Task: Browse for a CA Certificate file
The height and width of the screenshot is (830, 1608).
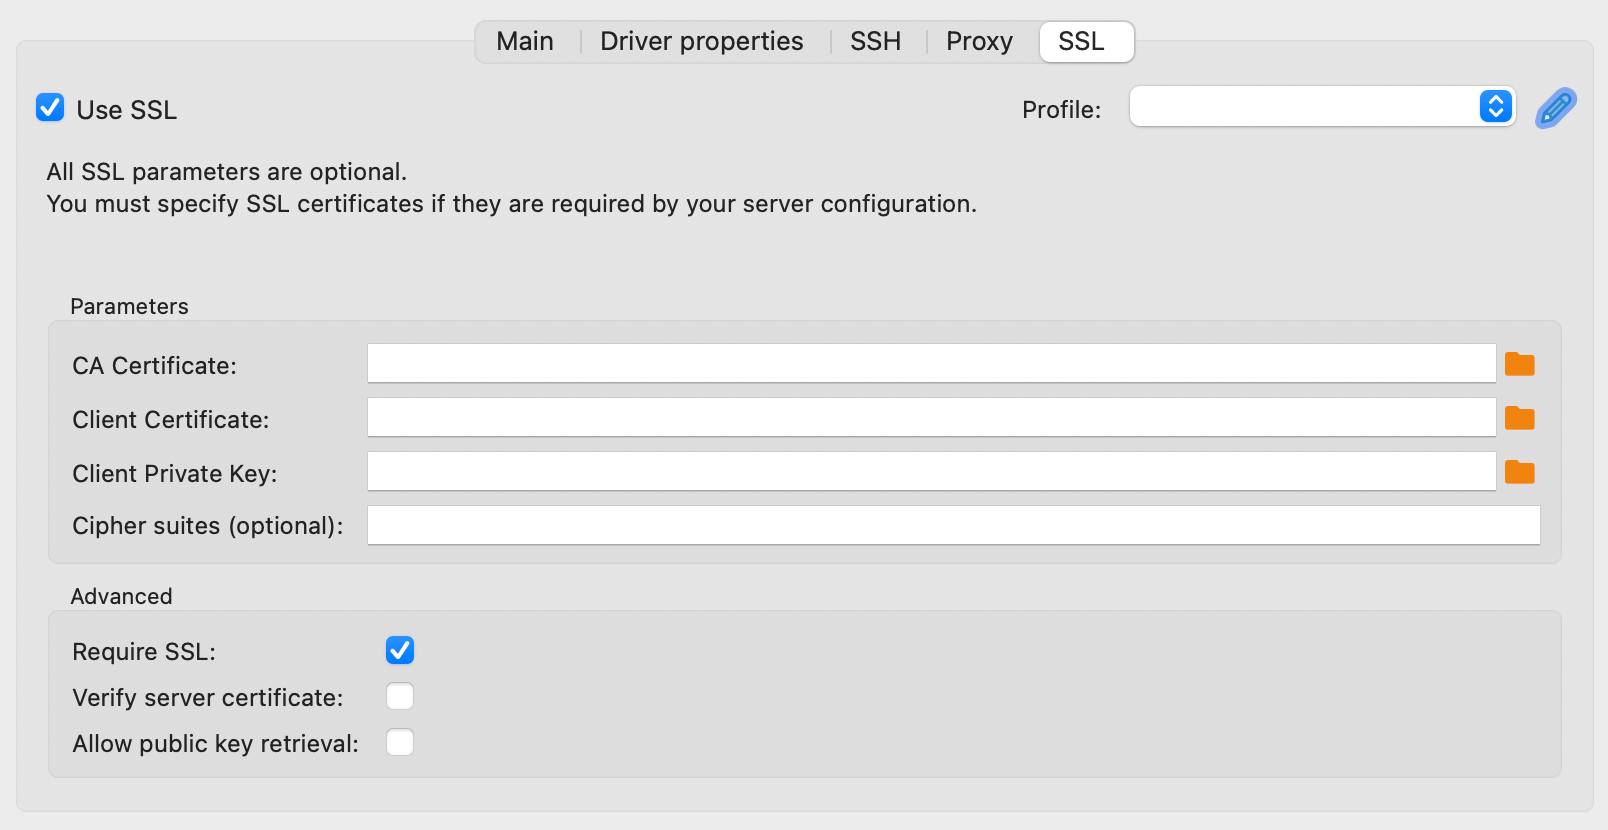Action: pyautogui.click(x=1520, y=363)
